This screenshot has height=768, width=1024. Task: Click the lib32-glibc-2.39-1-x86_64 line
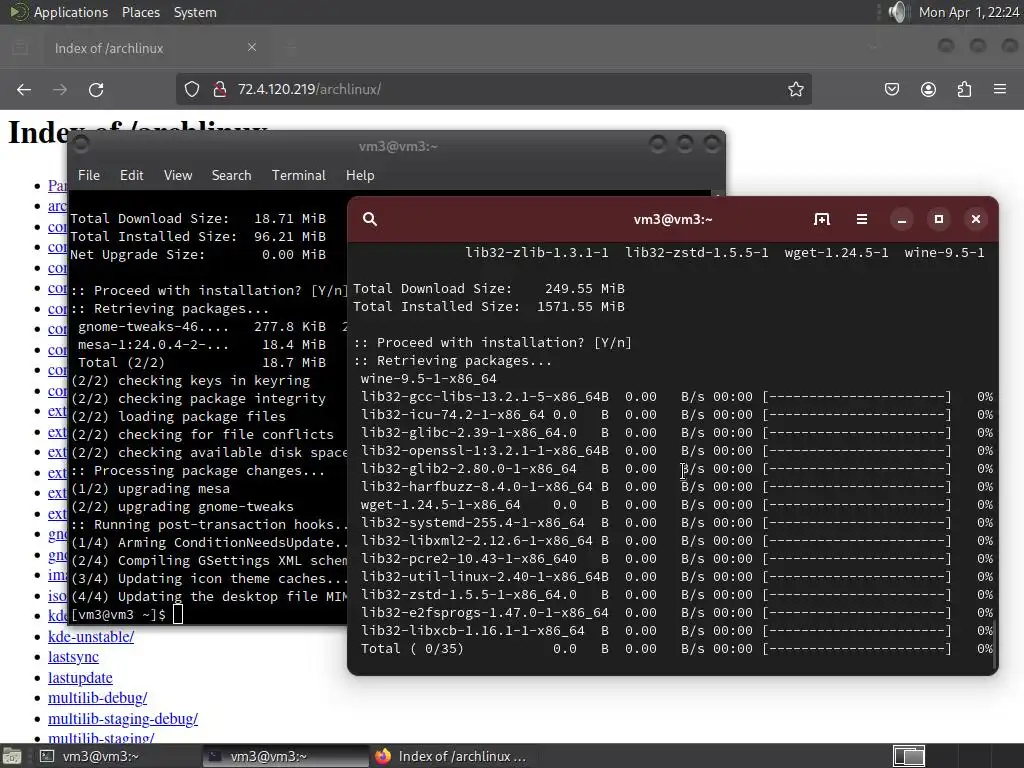click(x=677, y=433)
